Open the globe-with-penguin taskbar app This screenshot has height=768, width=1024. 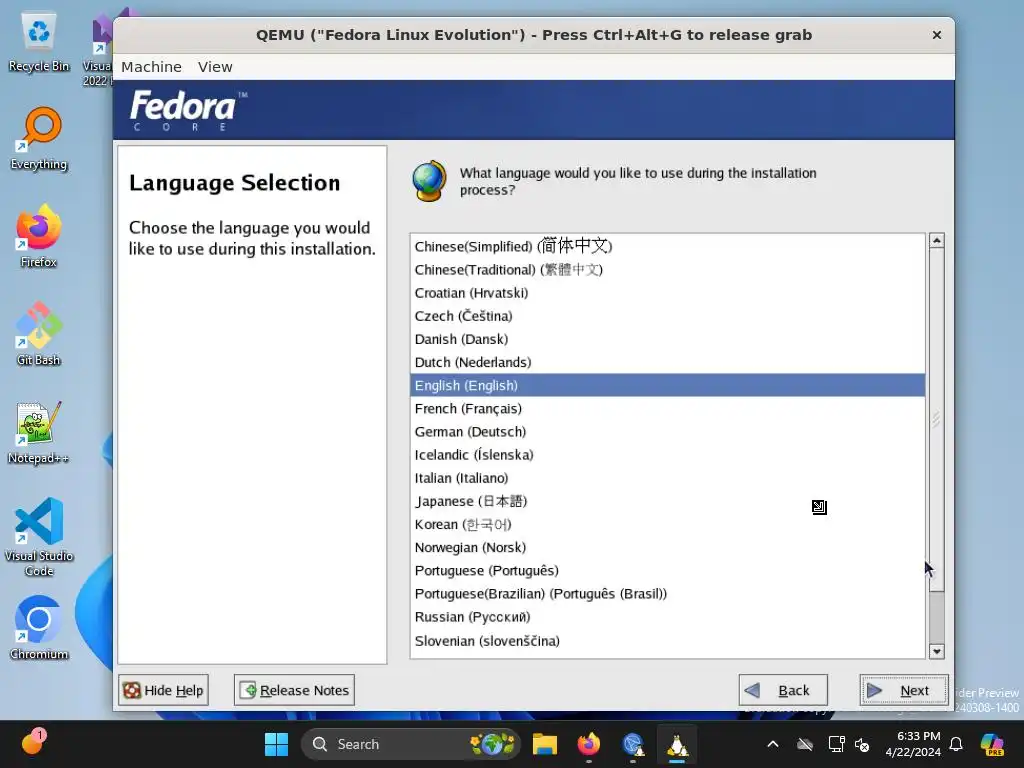pyautogui.click(x=633, y=744)
